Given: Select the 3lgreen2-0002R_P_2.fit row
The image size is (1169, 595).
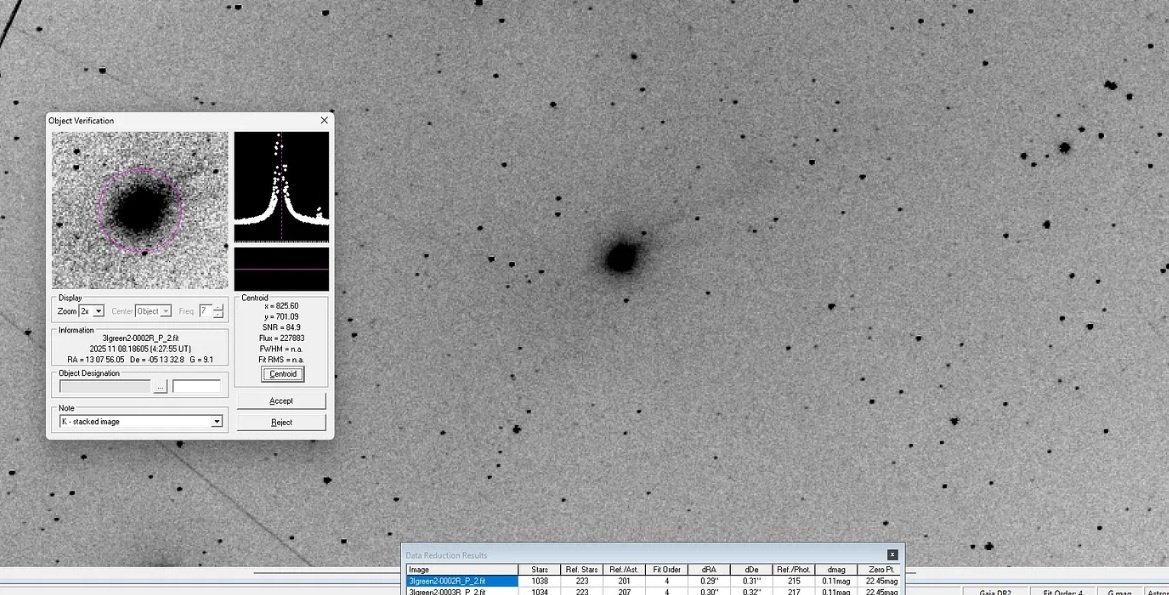Looking at the screenshot, I should click(461, 581).
